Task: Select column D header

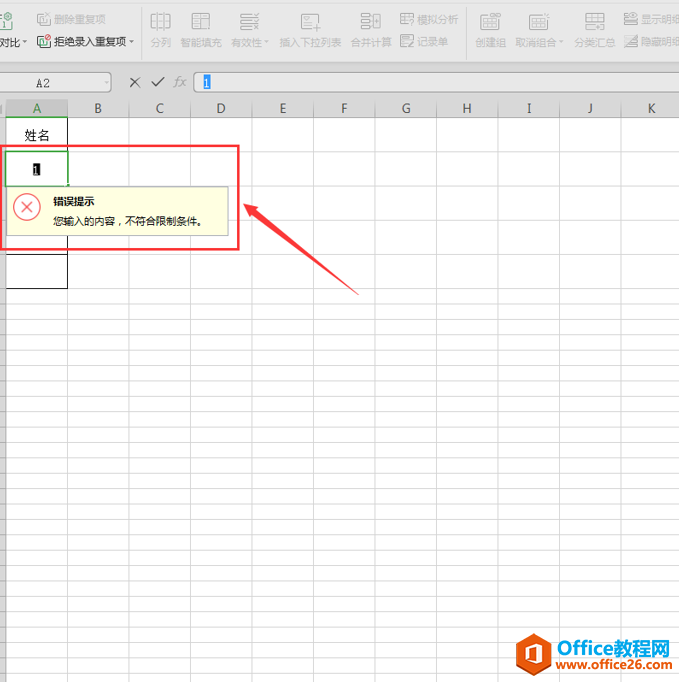Action: point(221,108)
